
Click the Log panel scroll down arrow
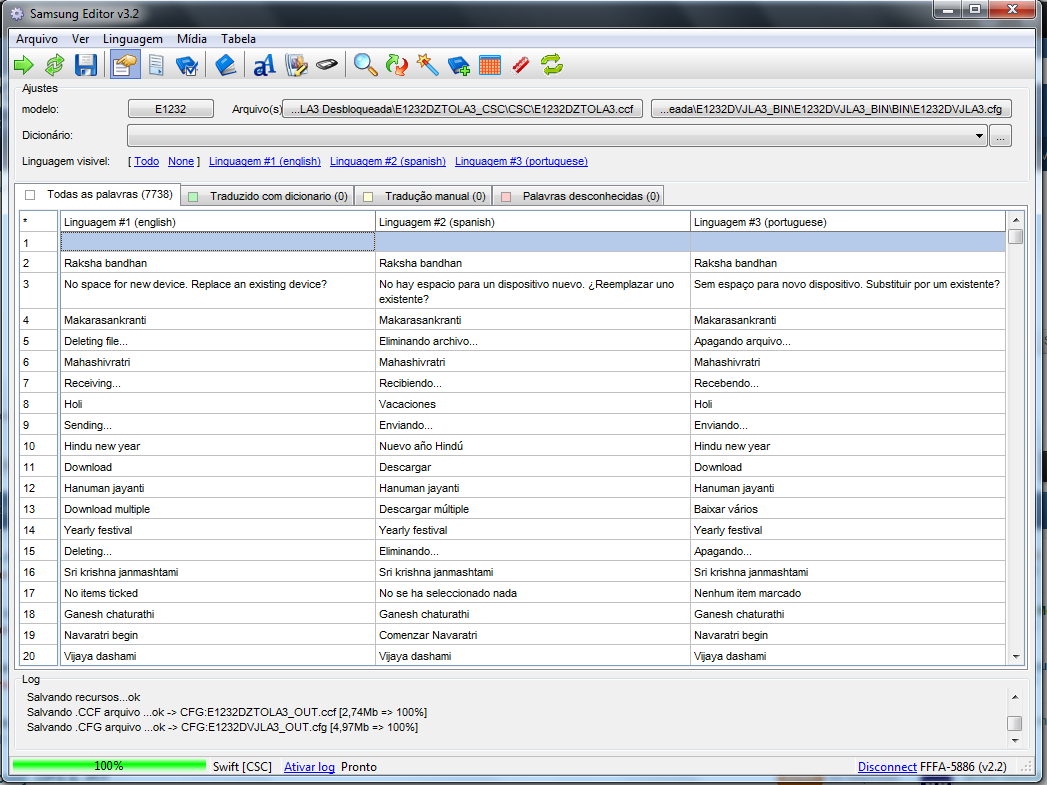[1014, 740]
